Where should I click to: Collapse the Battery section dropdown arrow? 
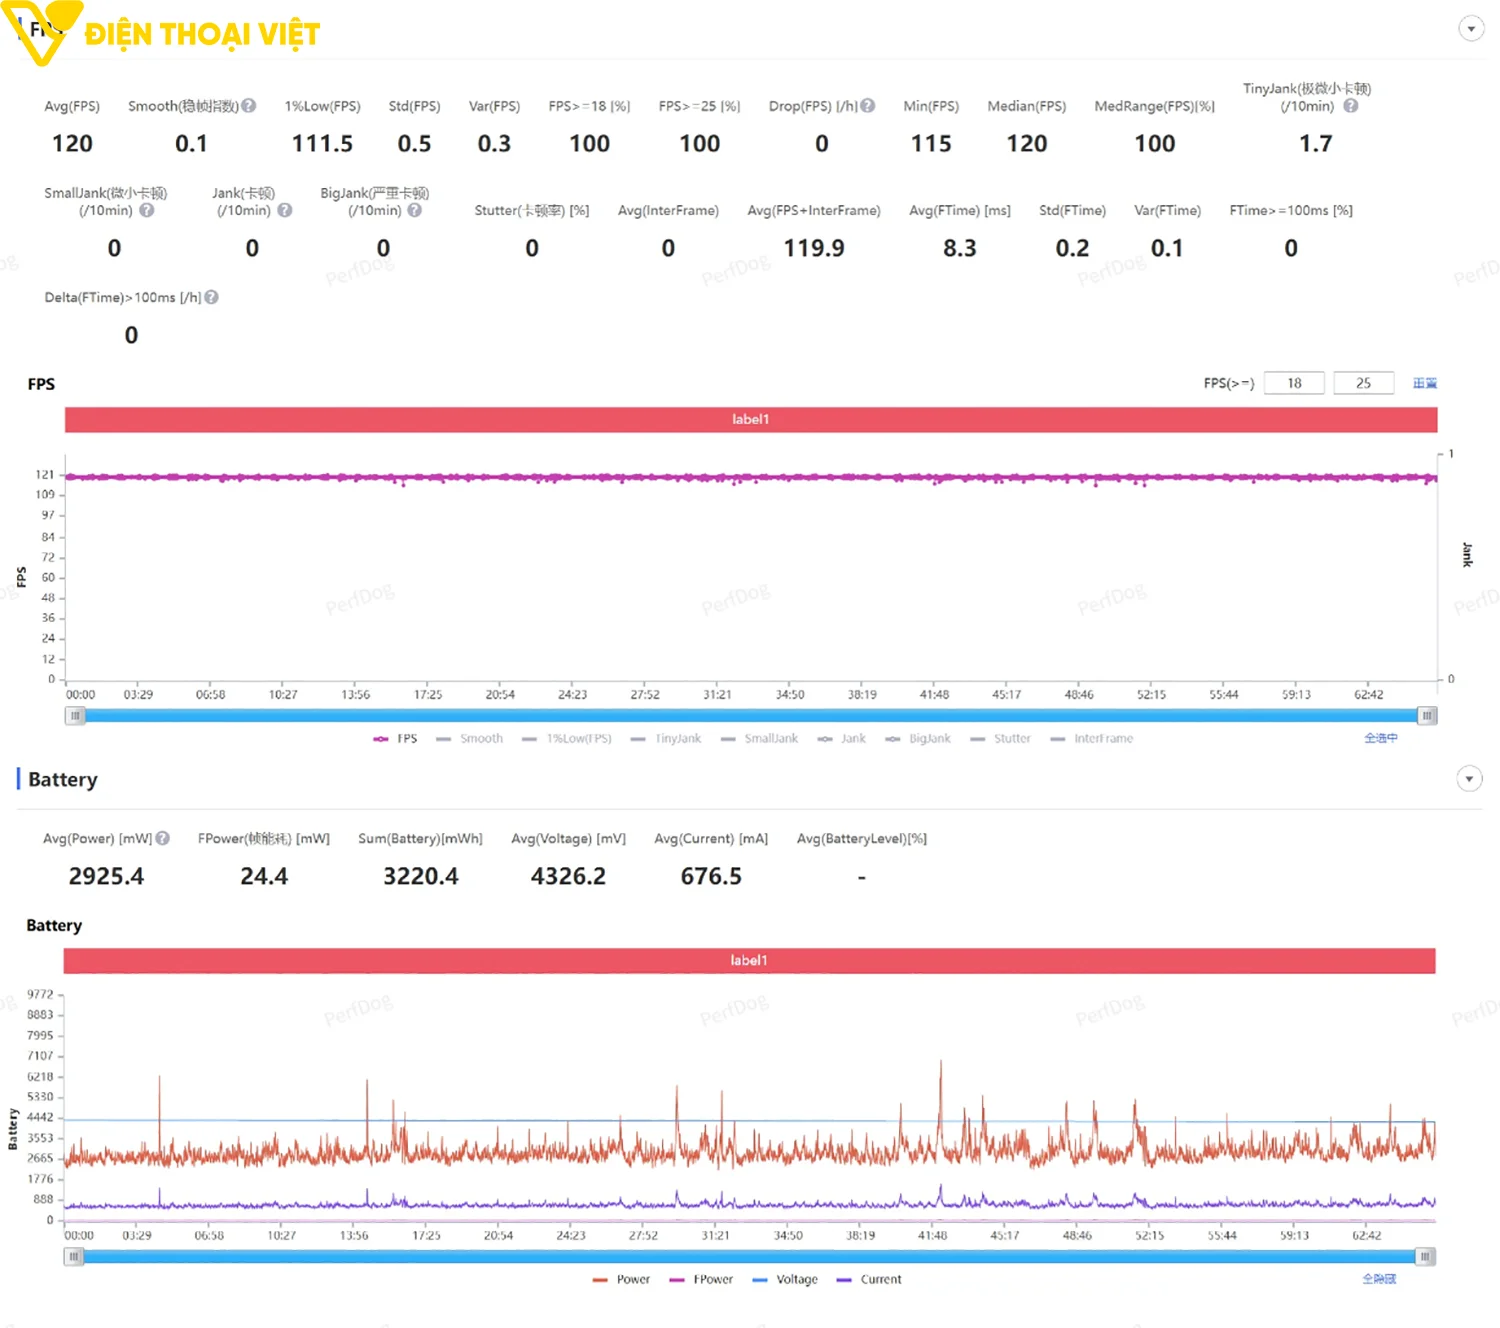coord(1469,779)
